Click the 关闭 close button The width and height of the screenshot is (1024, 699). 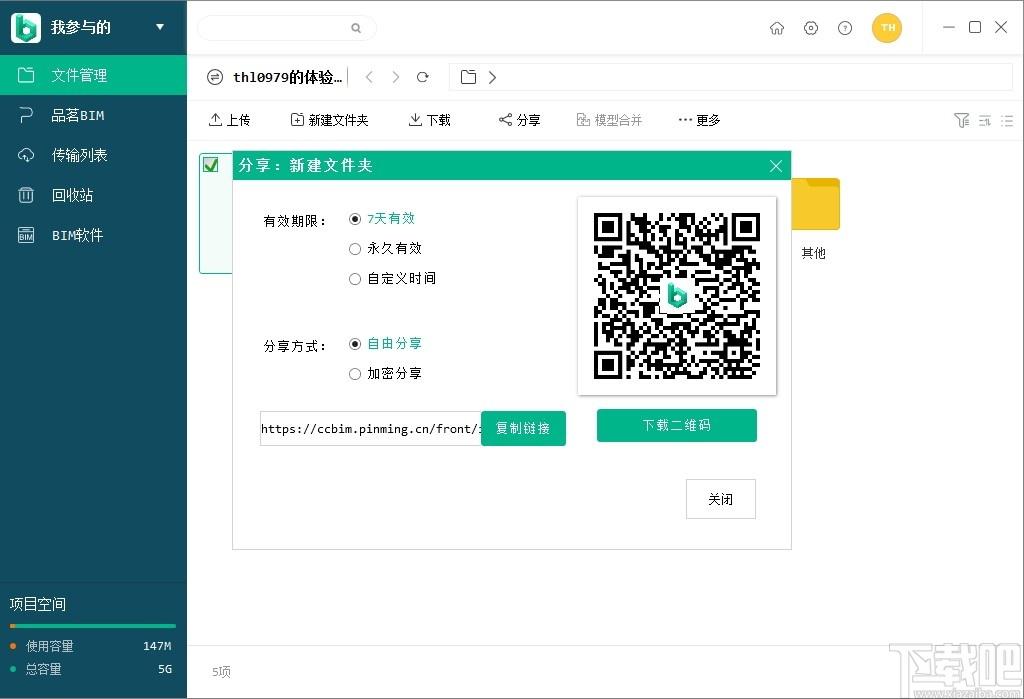point(720,499)
